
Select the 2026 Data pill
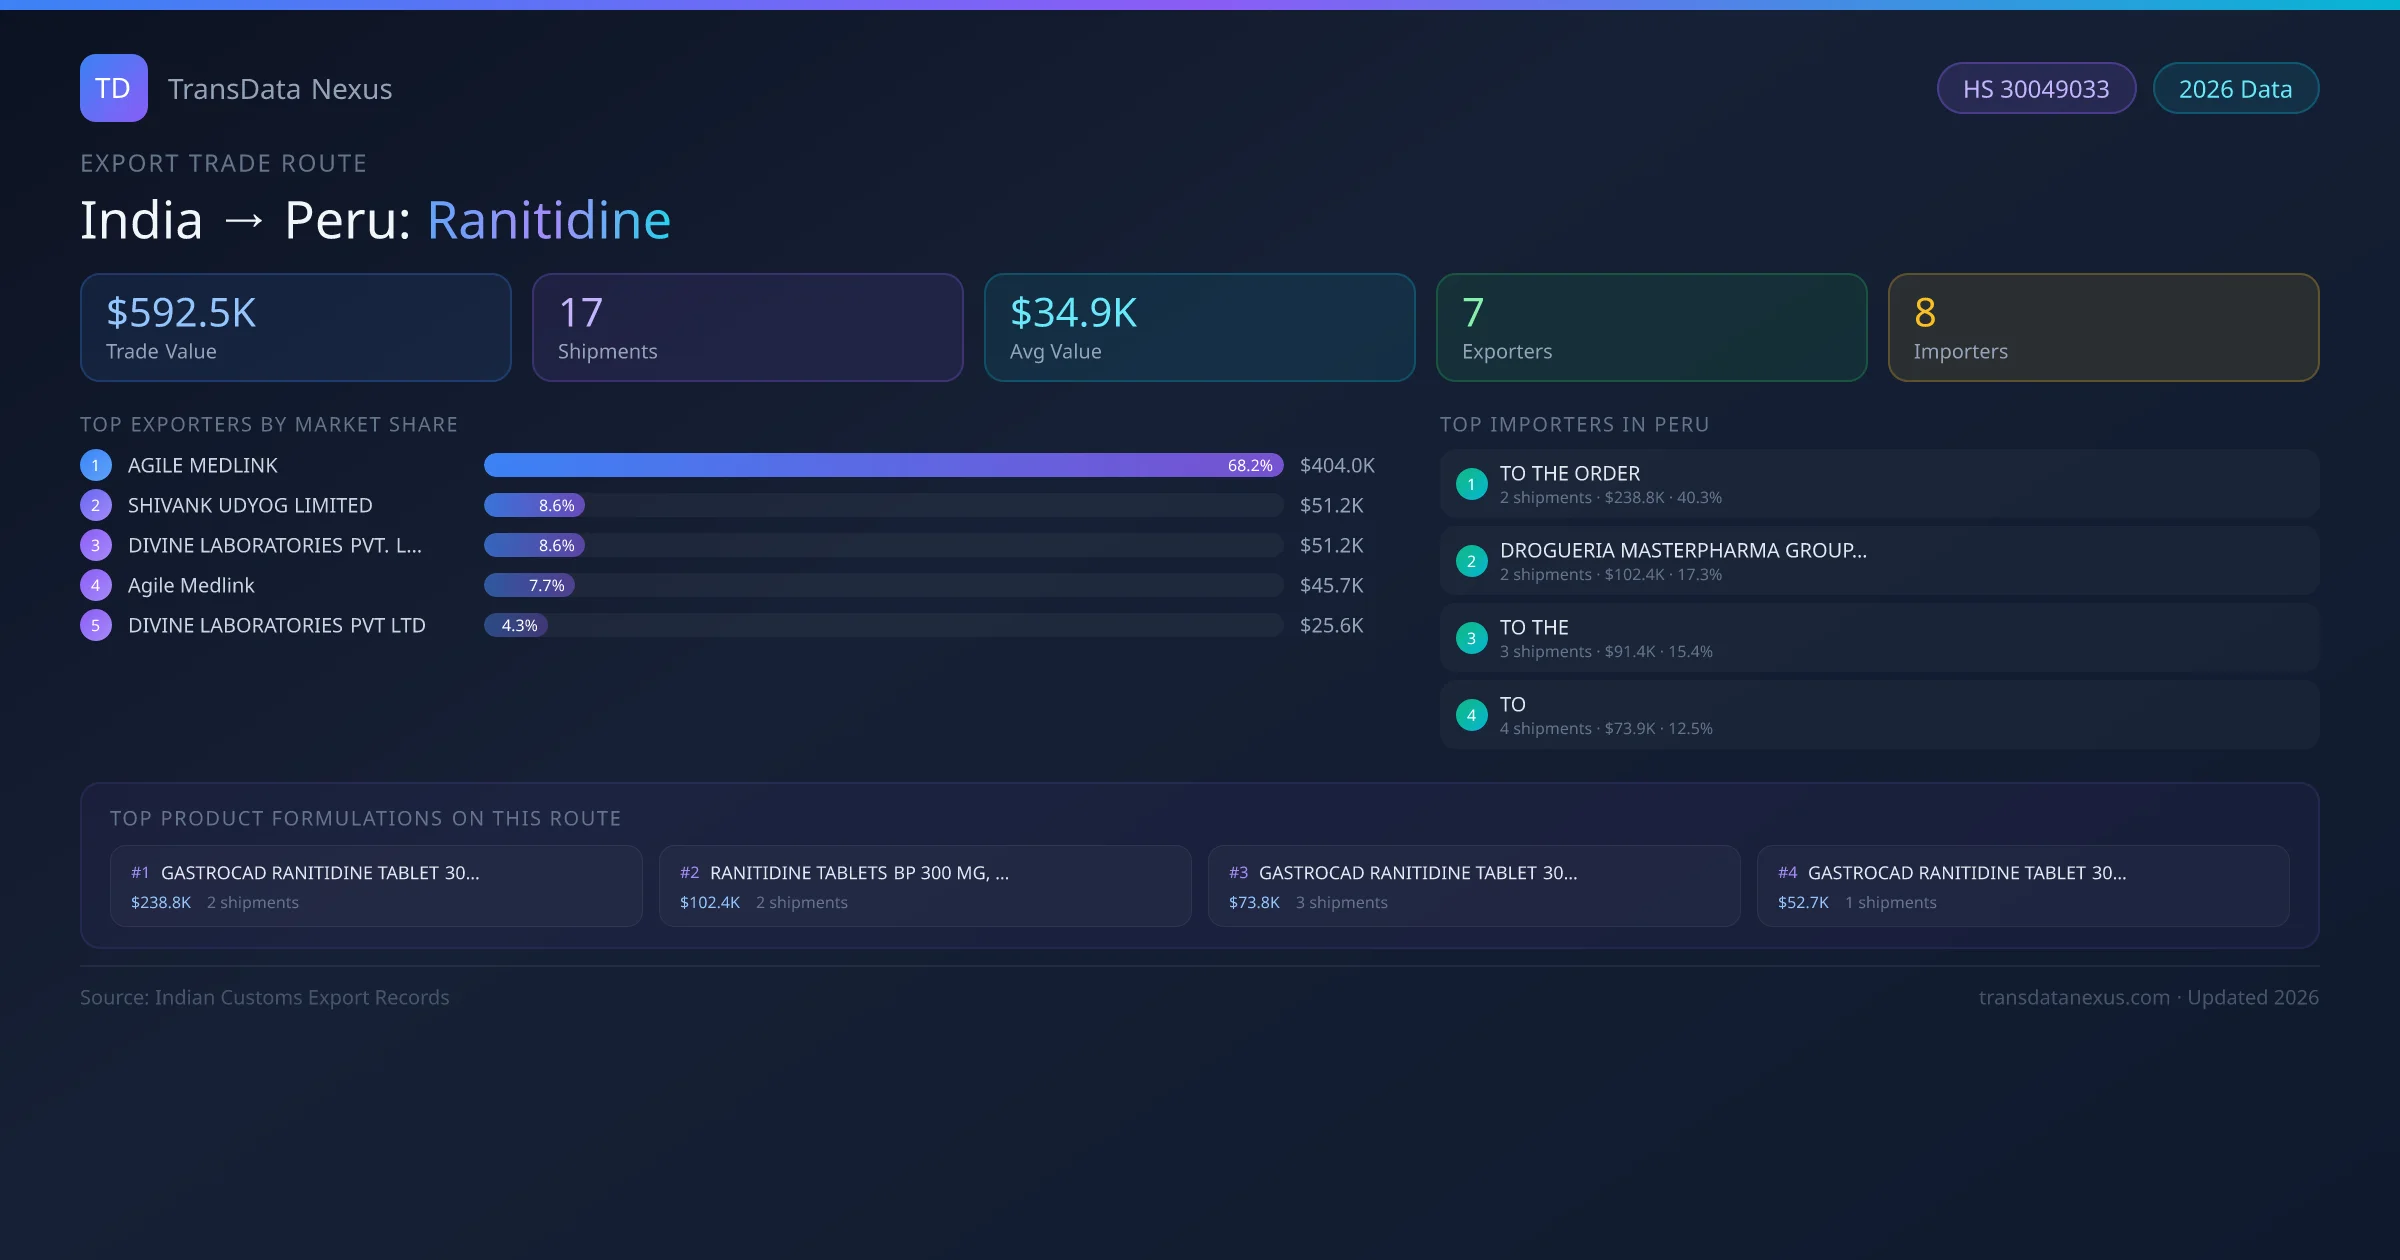[2235, 89]
